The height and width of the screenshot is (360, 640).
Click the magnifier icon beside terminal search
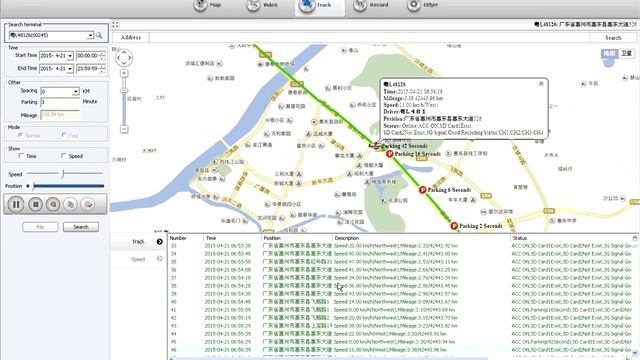[99, 36]
